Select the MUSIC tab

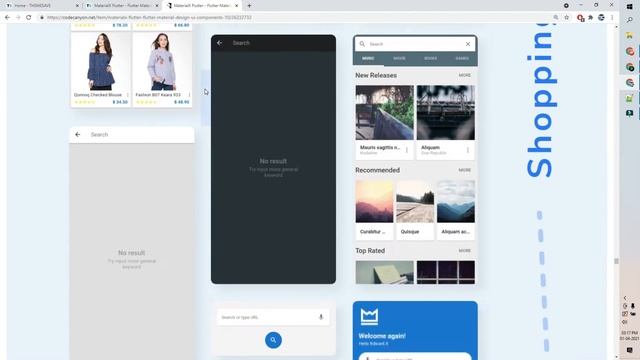[x=368, y=58]
